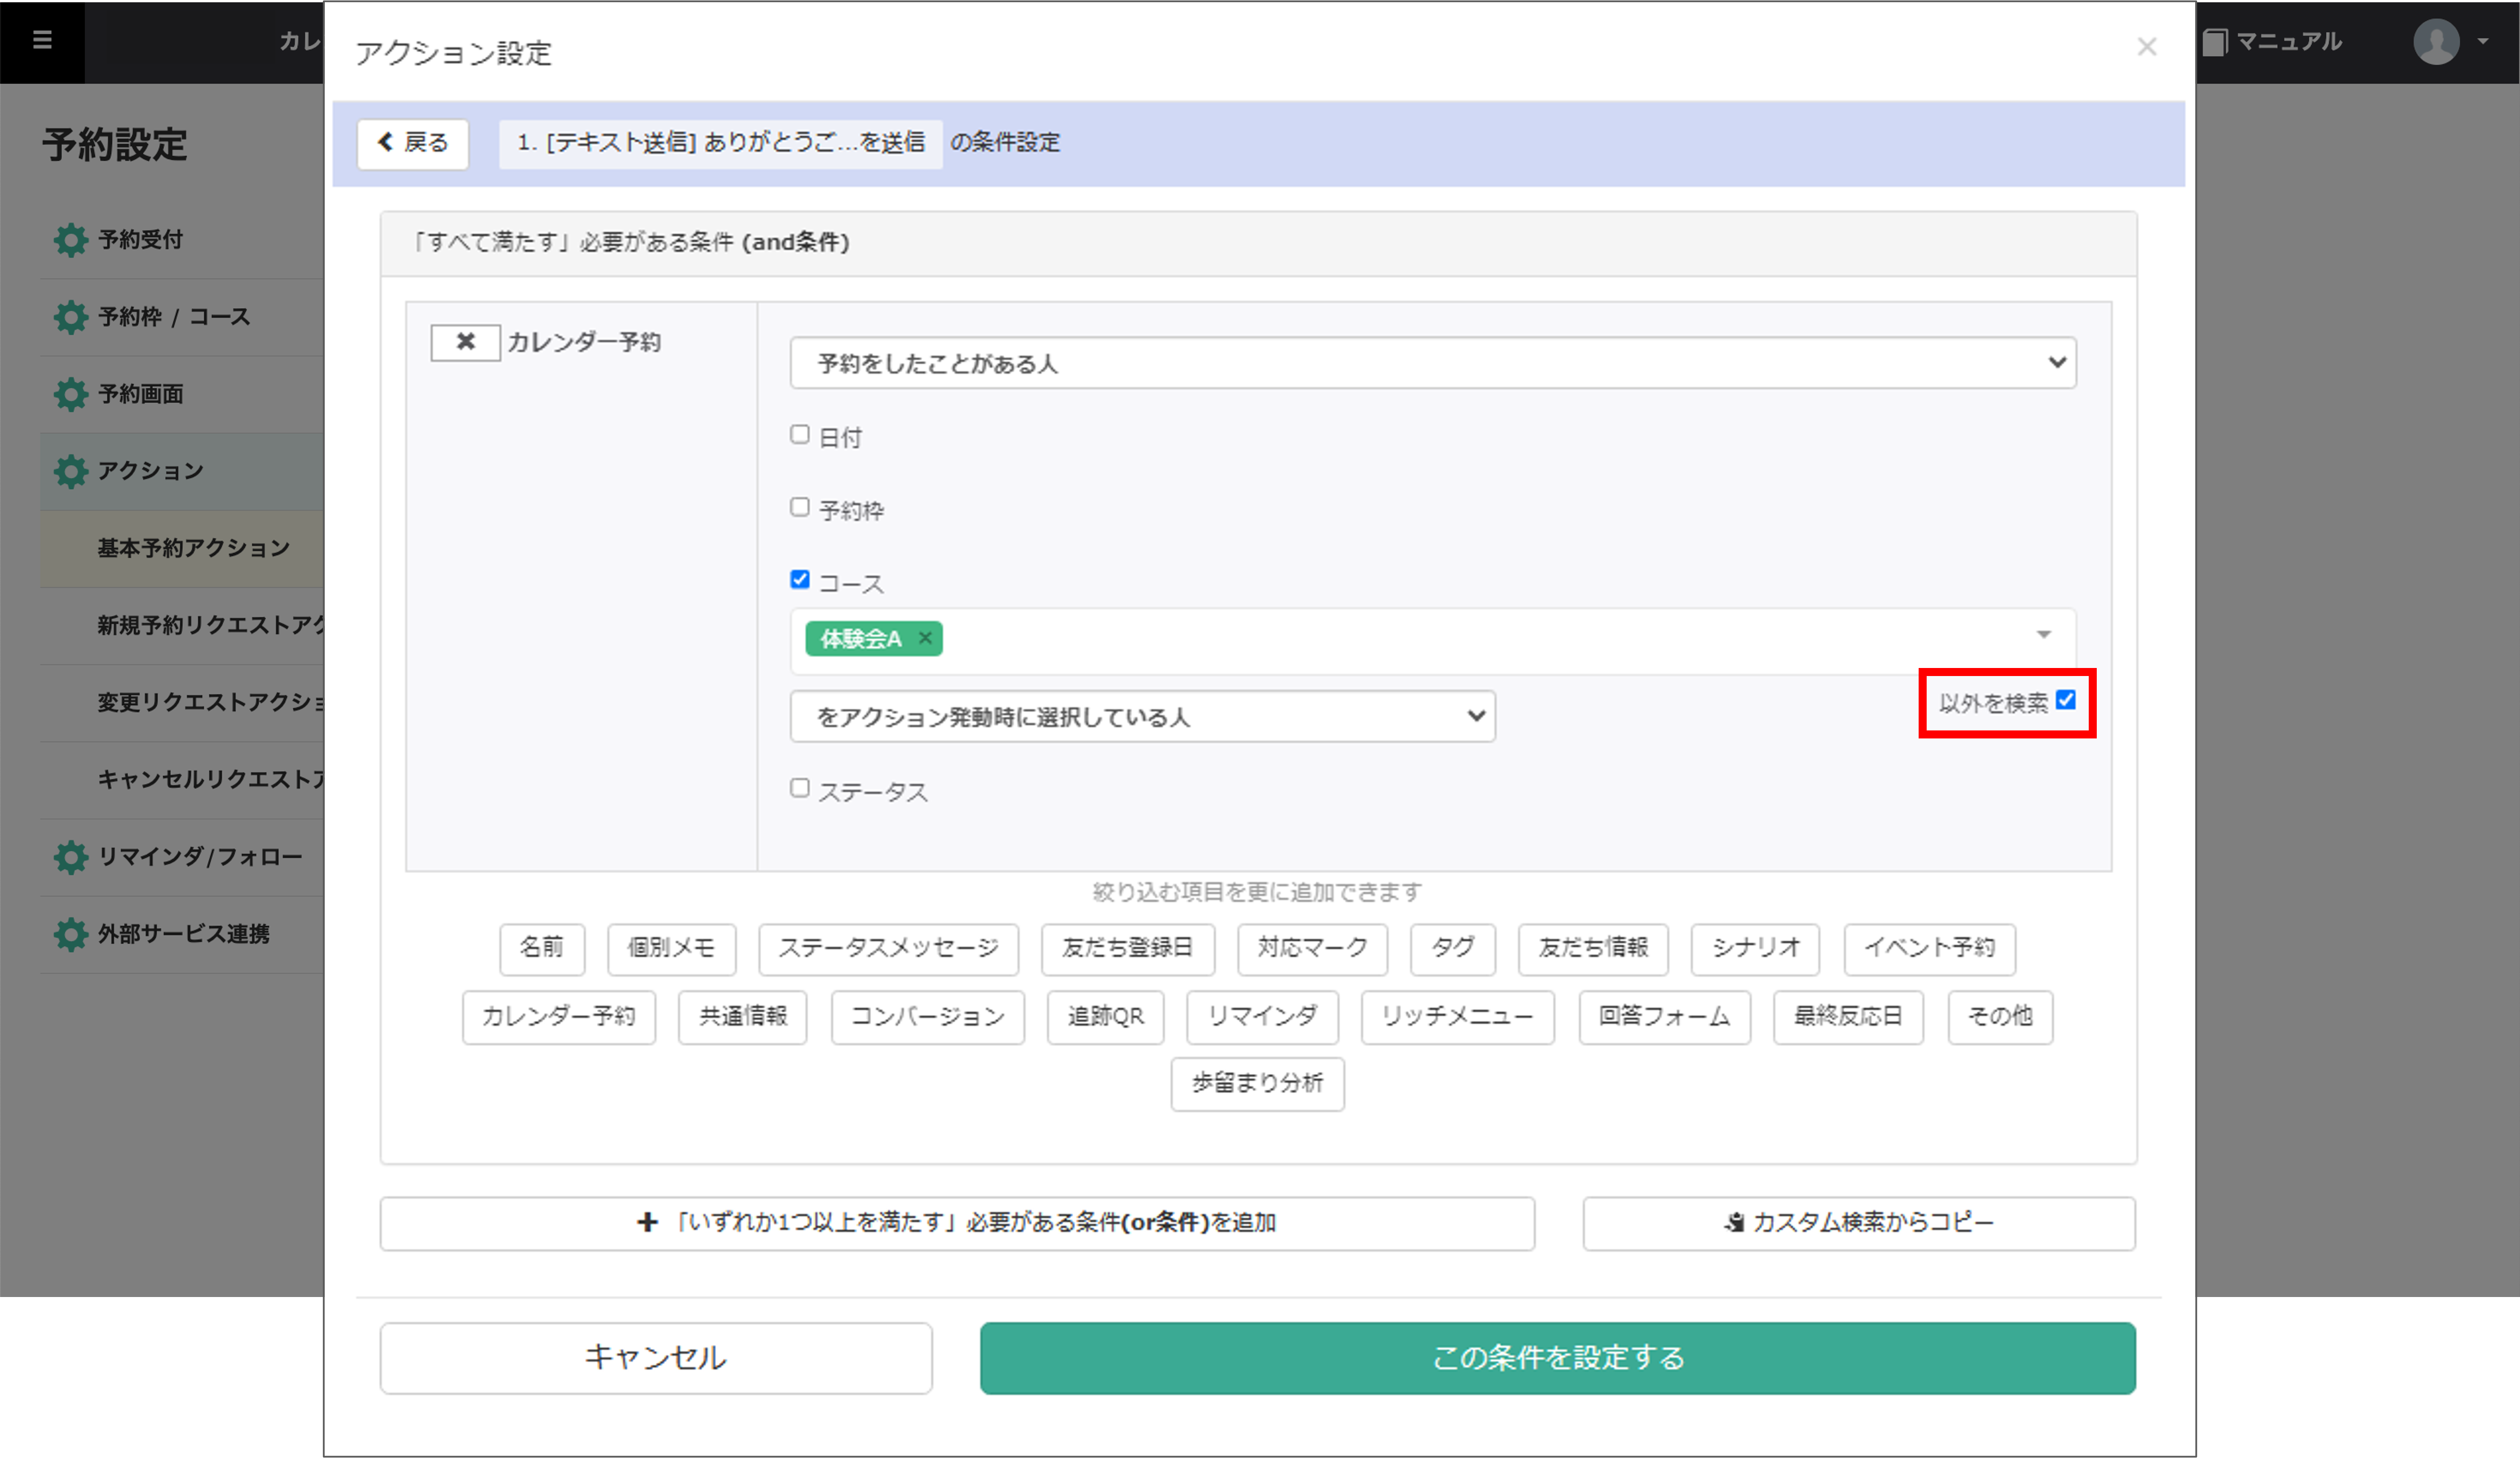Toggle the 予約枠 checkbox
Image resolution: width=2520 pixels, height=1458 pixels.
pyautogui.click(x=800, y=507)
